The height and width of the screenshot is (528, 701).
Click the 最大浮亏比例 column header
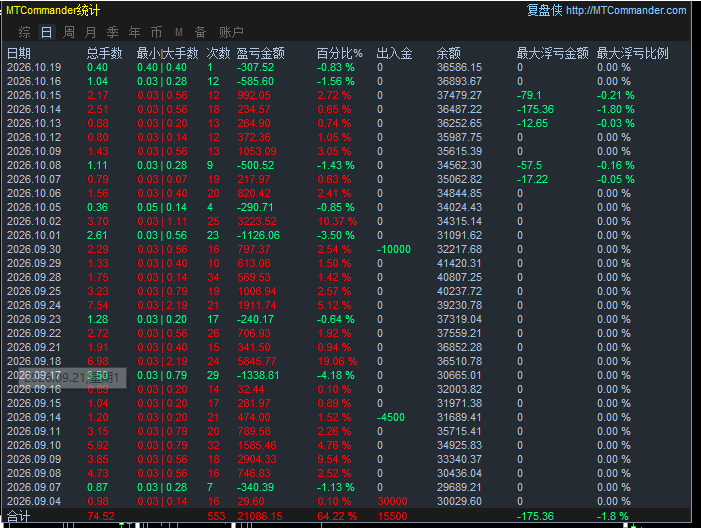[632, 53]
